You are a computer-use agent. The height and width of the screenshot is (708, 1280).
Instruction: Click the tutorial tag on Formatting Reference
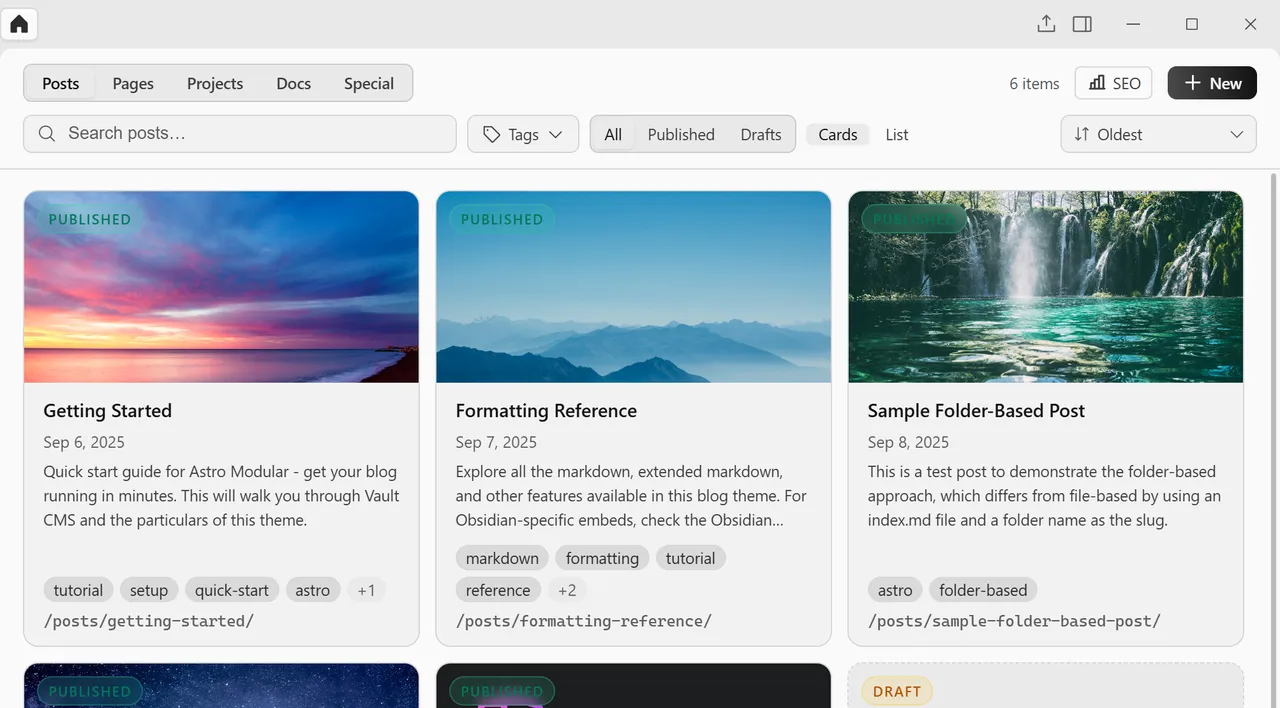(x=691, y=558)
